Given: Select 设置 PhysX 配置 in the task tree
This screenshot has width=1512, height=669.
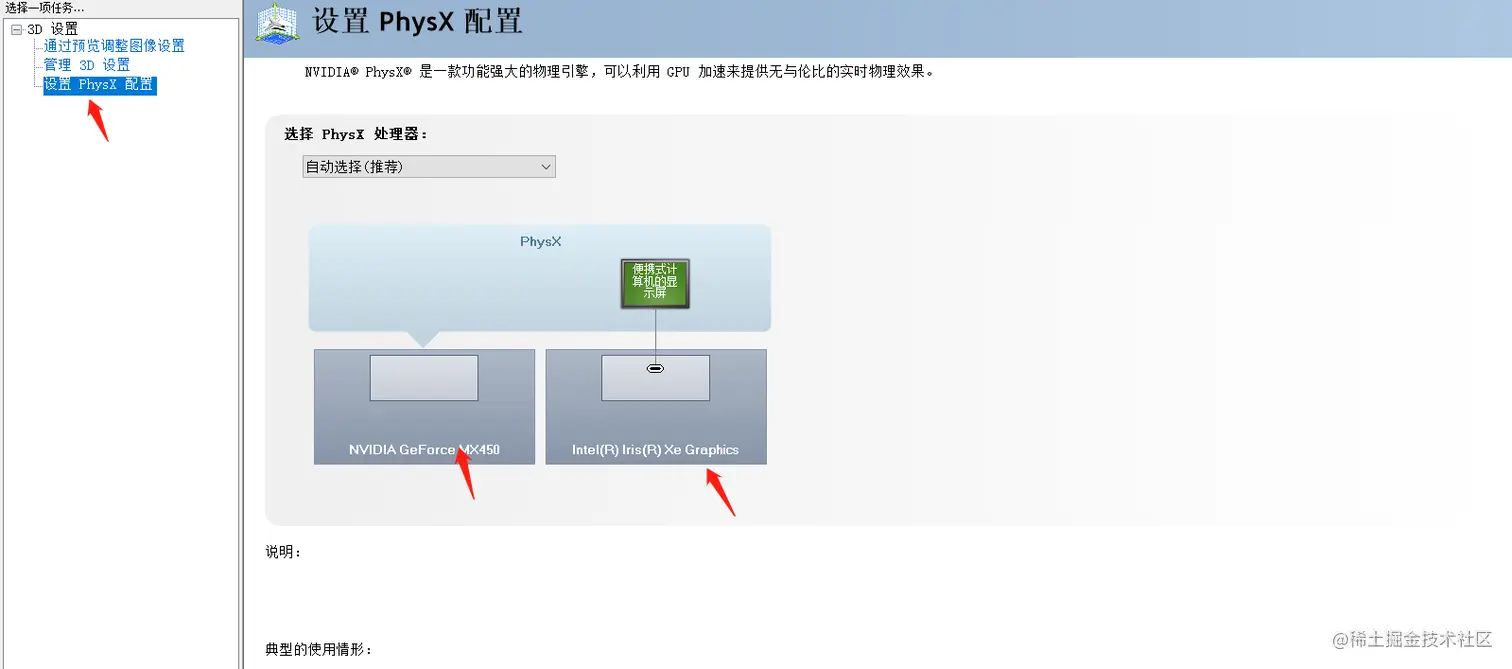Looking at the screenshot, I should (99, 85).
